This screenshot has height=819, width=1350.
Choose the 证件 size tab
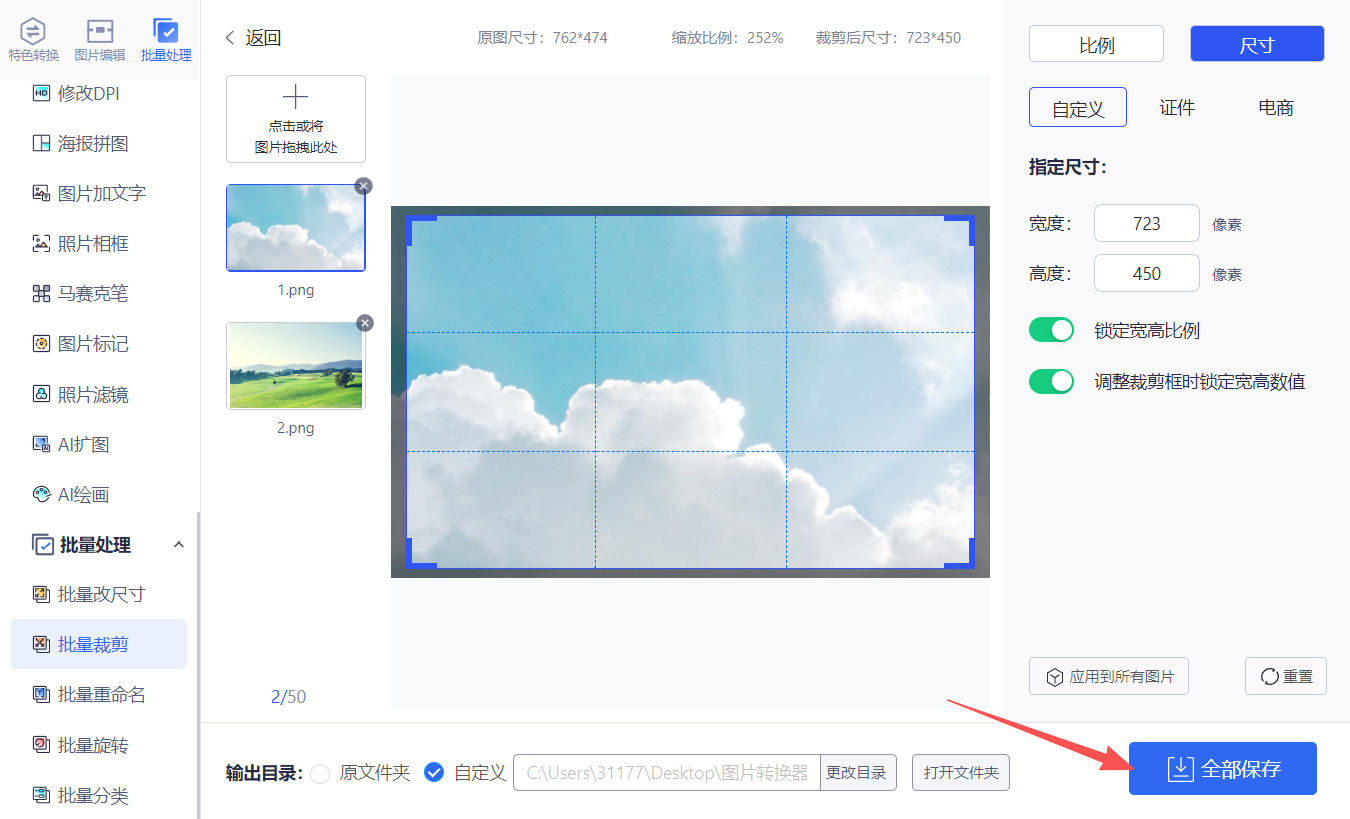1177,107
